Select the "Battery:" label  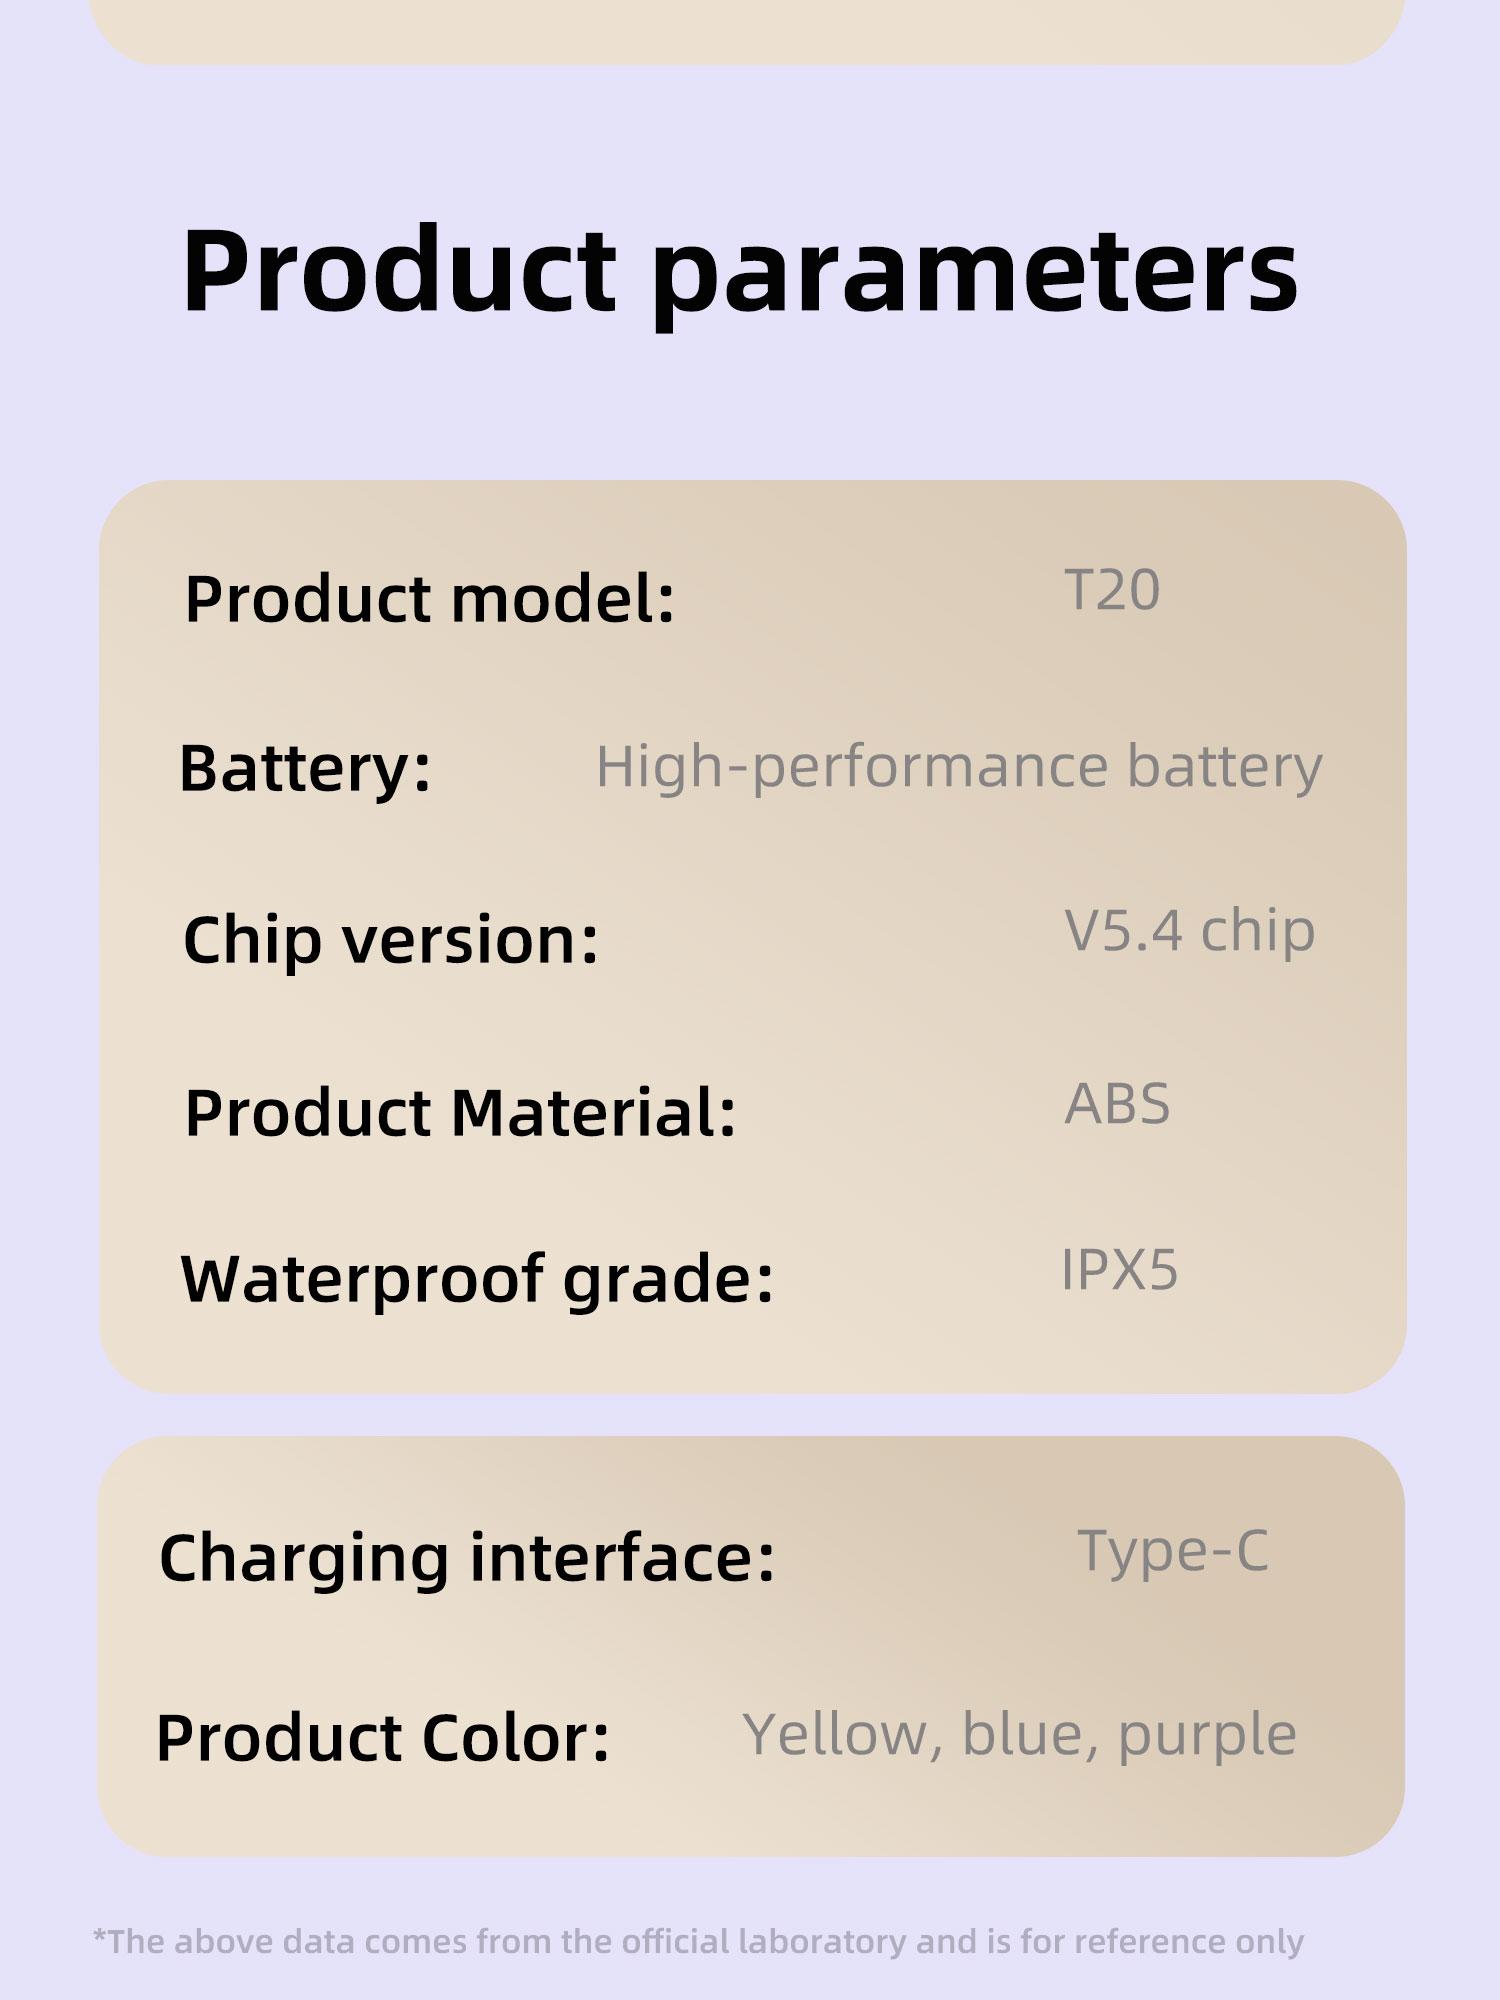305,768
